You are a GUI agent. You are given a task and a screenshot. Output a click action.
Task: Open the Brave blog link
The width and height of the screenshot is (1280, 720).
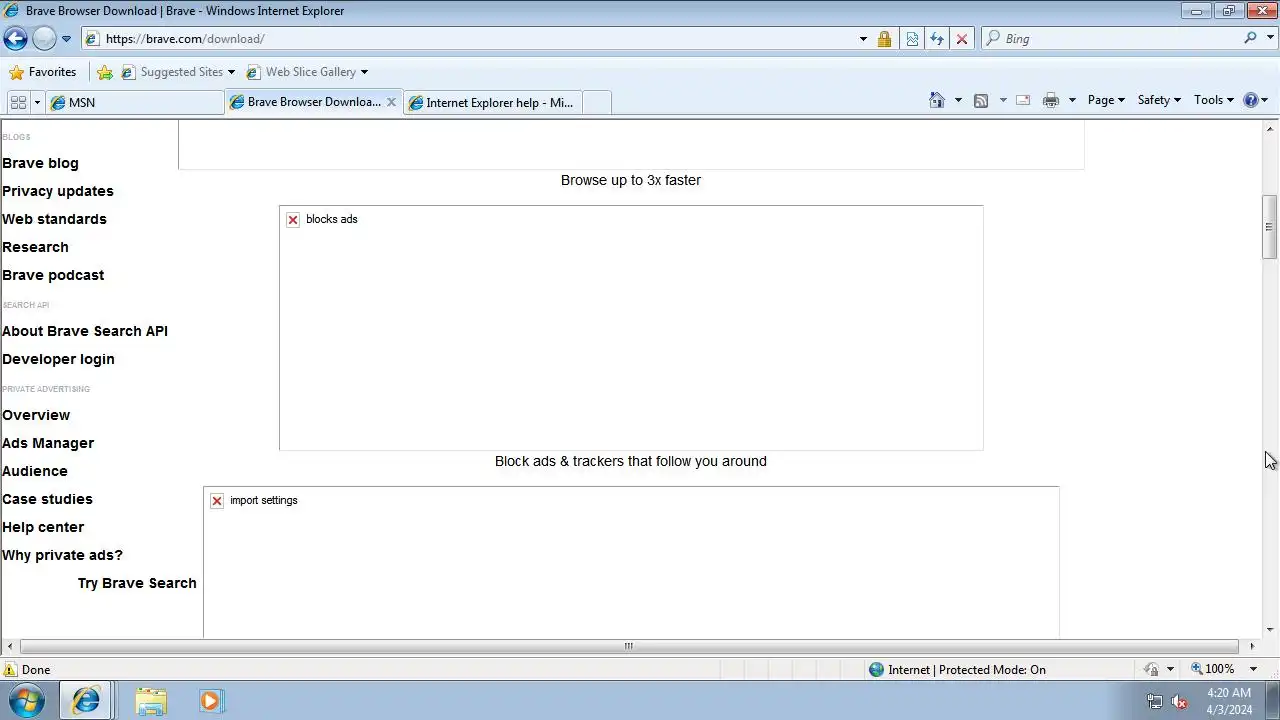40,163
